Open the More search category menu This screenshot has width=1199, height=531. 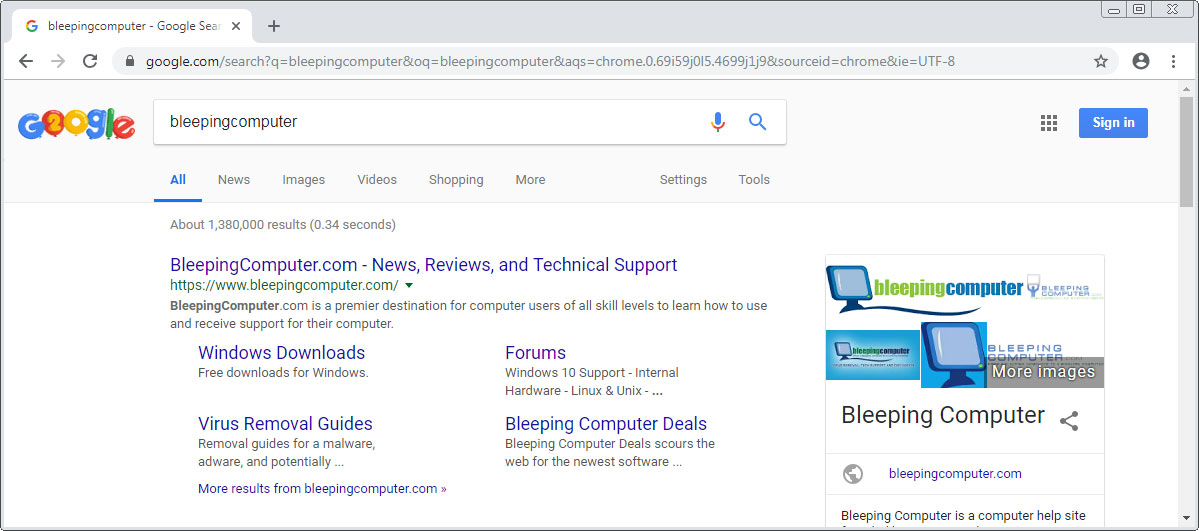pos(530,180)
